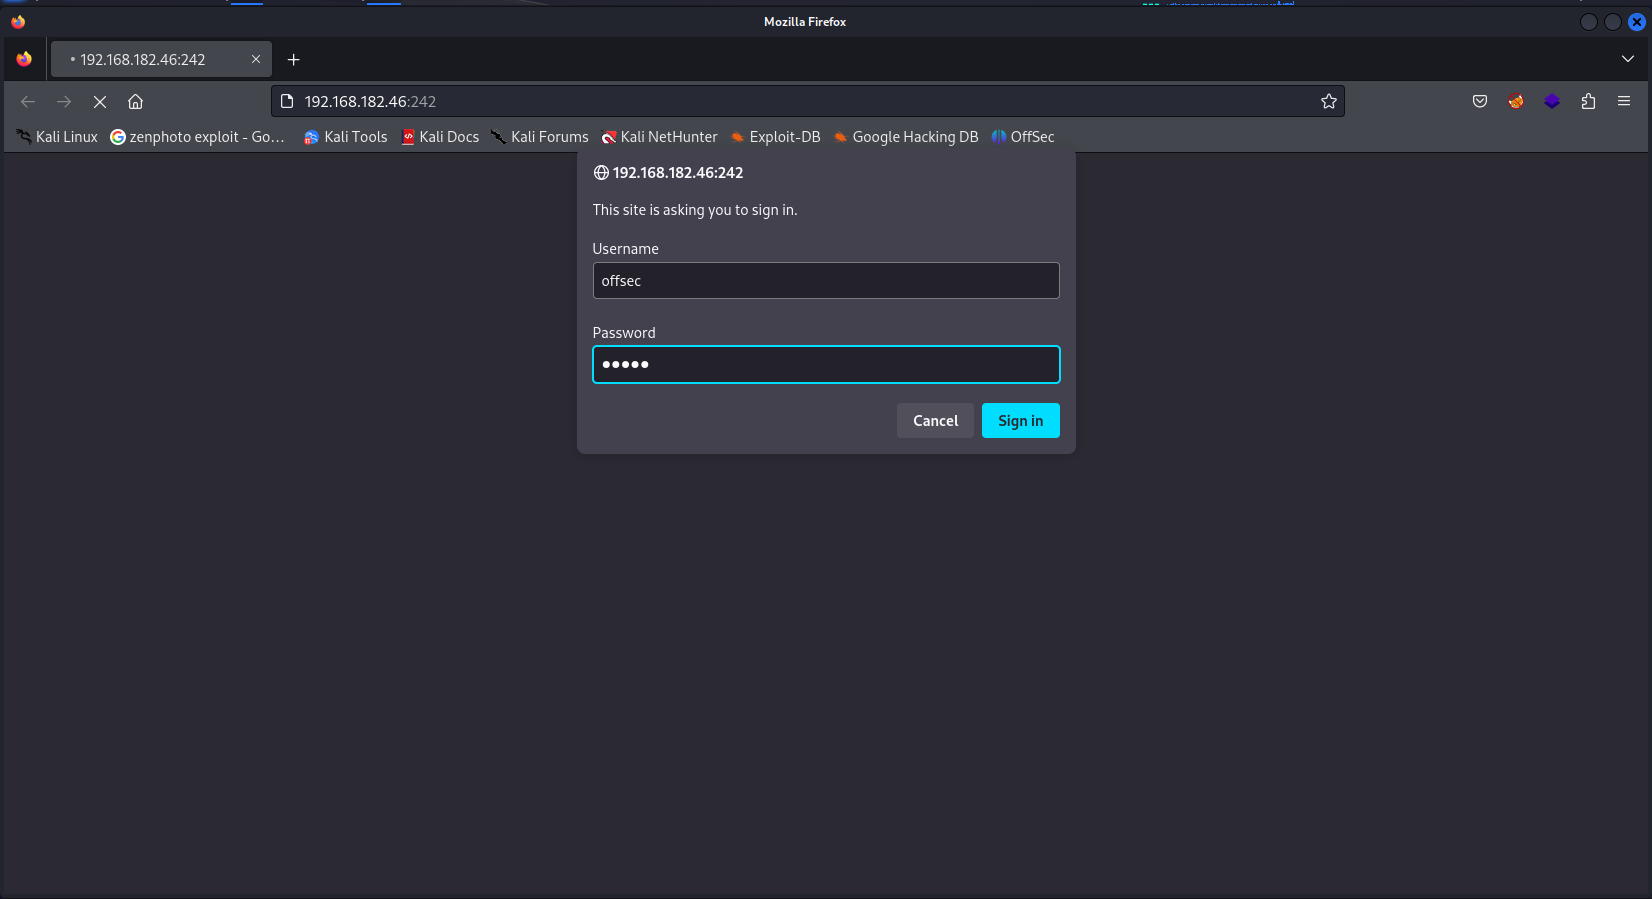
Task: Open the Exploit-DB bookmark
Action: (x=775, y=137)
